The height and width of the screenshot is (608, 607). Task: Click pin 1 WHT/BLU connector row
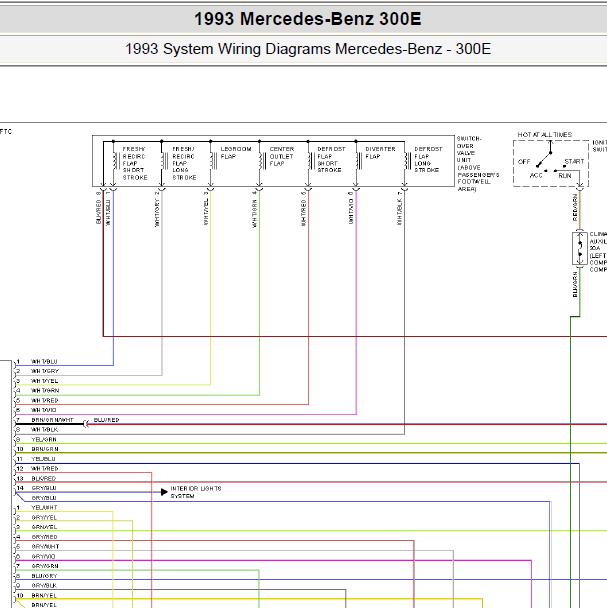pos(36,361)
